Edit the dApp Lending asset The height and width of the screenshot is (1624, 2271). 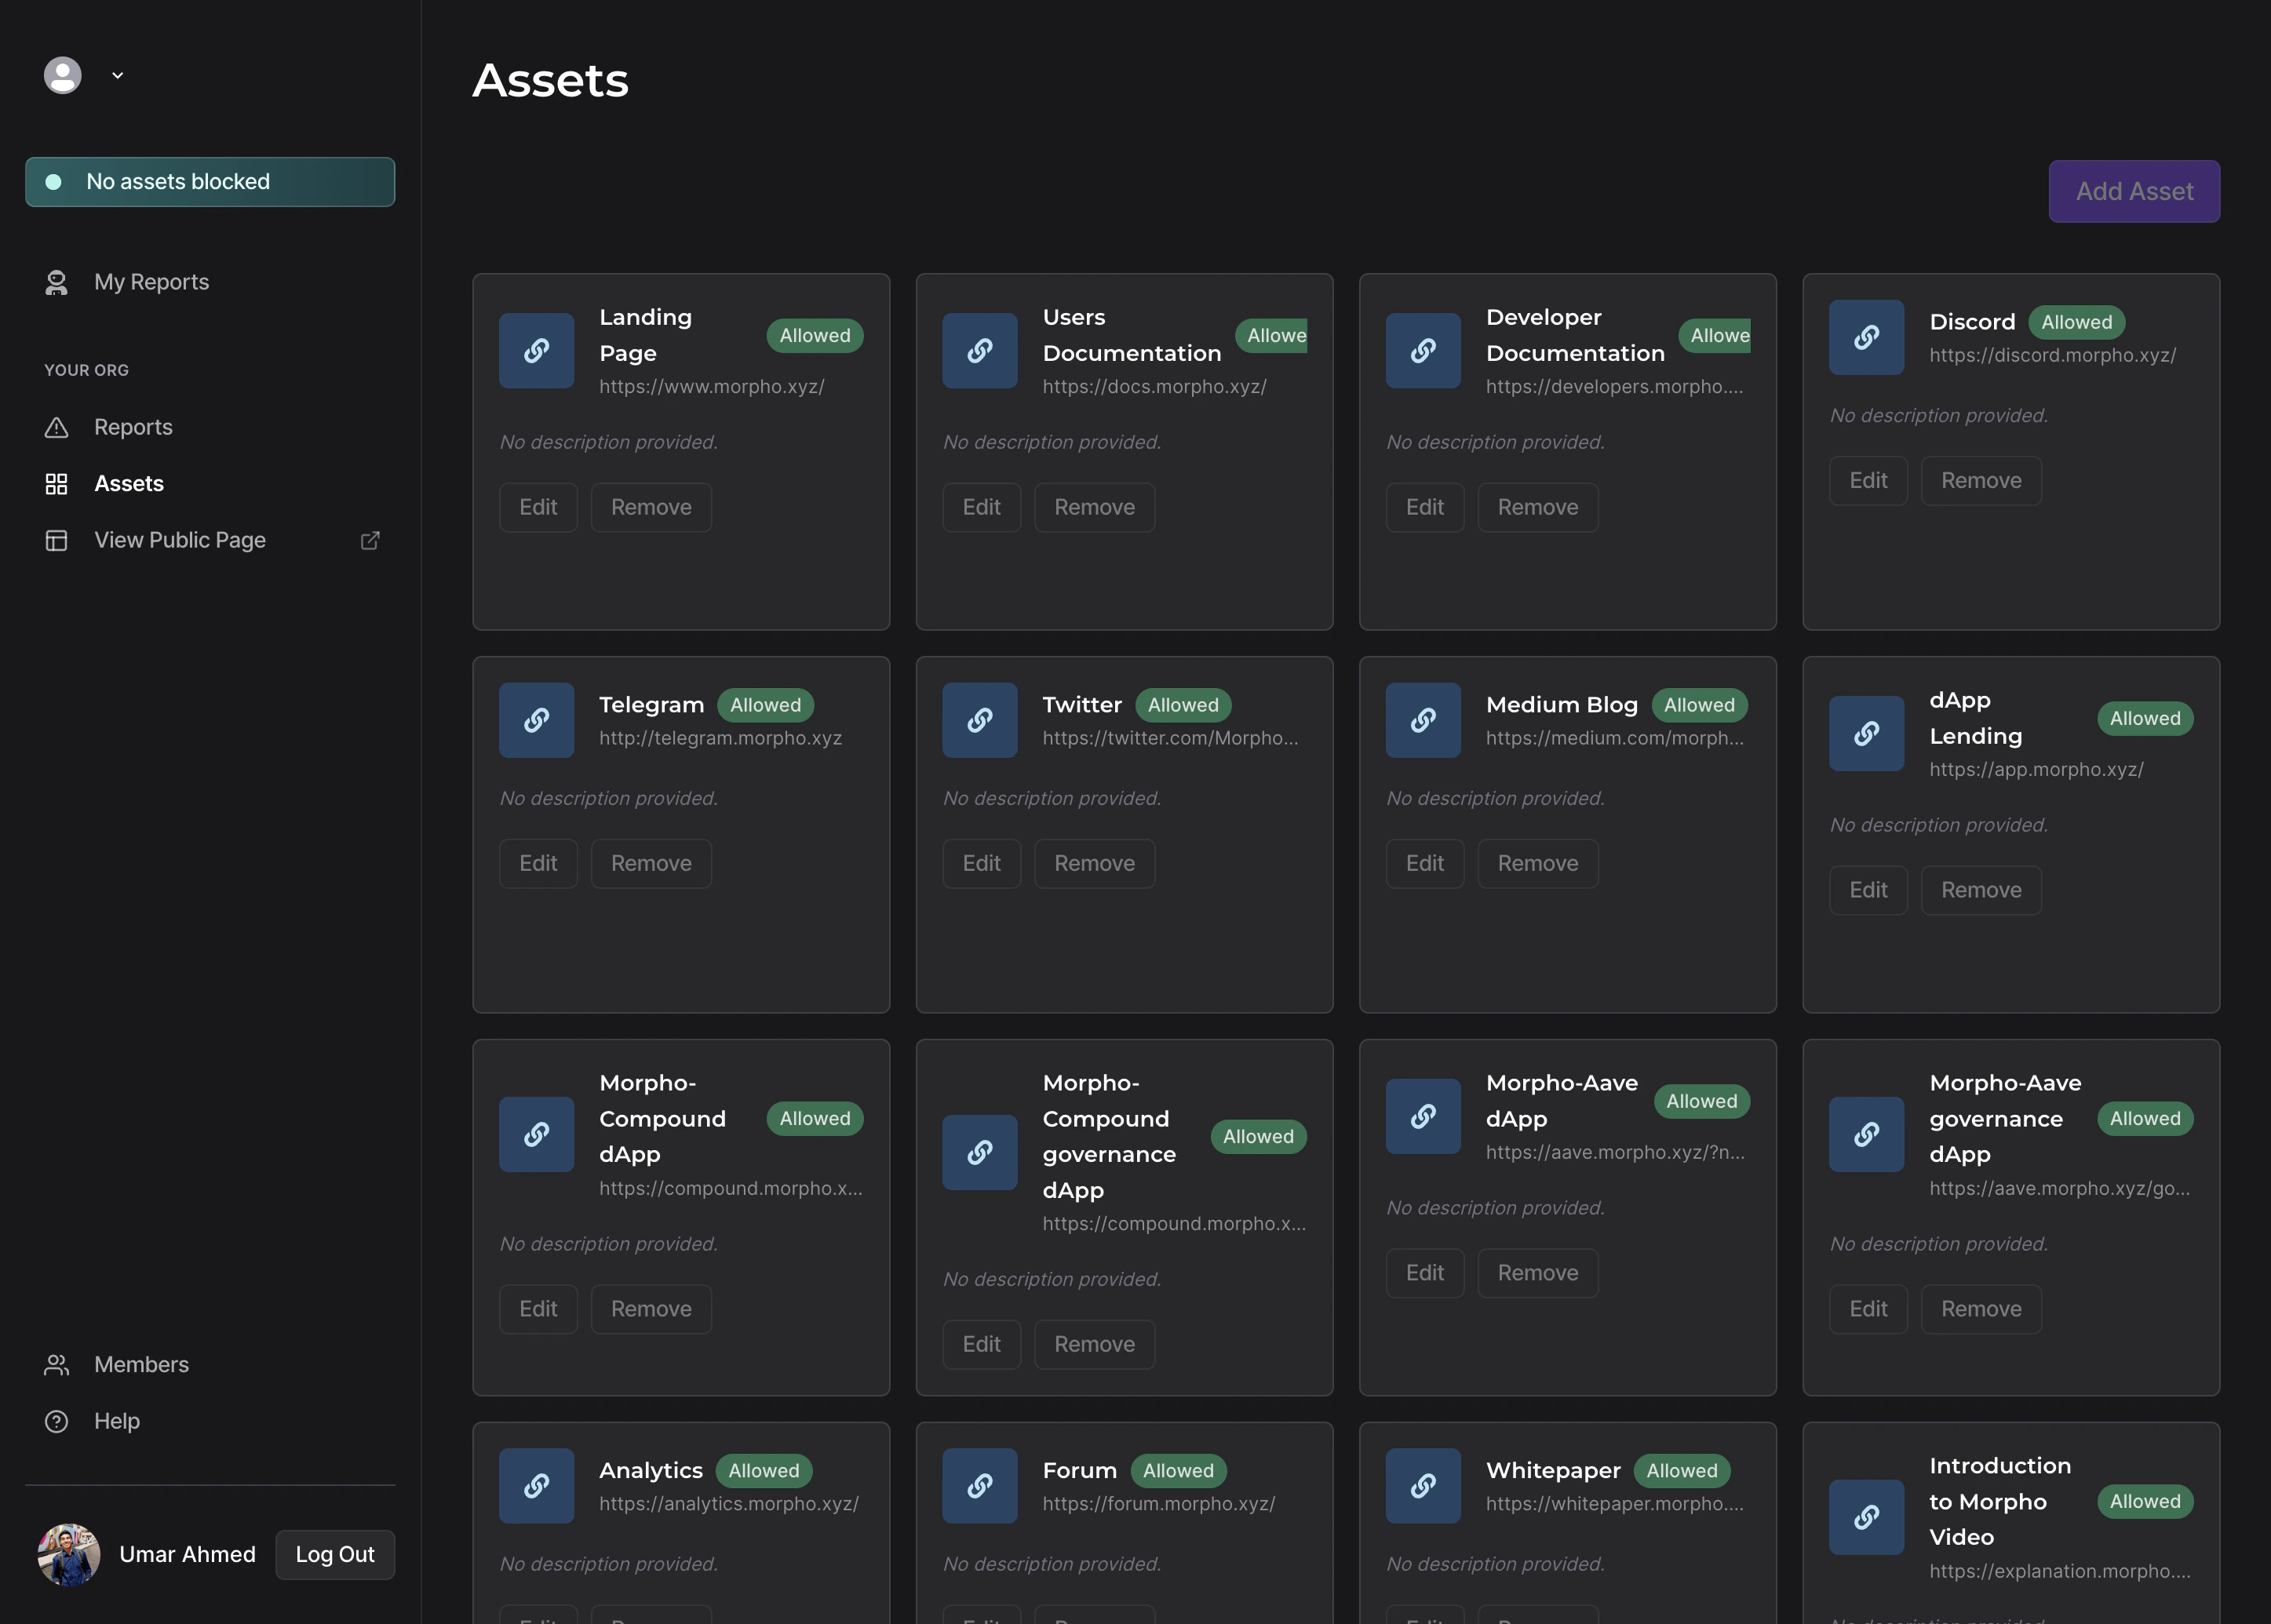(1868, 889)
